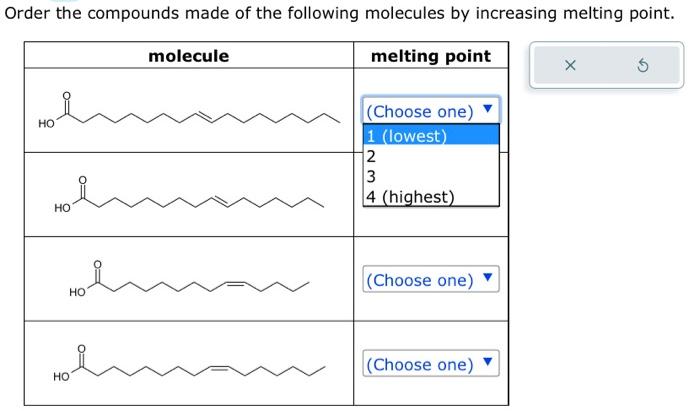700x411 pixels.
Task: Choose option 3 in the dropdown list
Action: (x=431, y=176)
